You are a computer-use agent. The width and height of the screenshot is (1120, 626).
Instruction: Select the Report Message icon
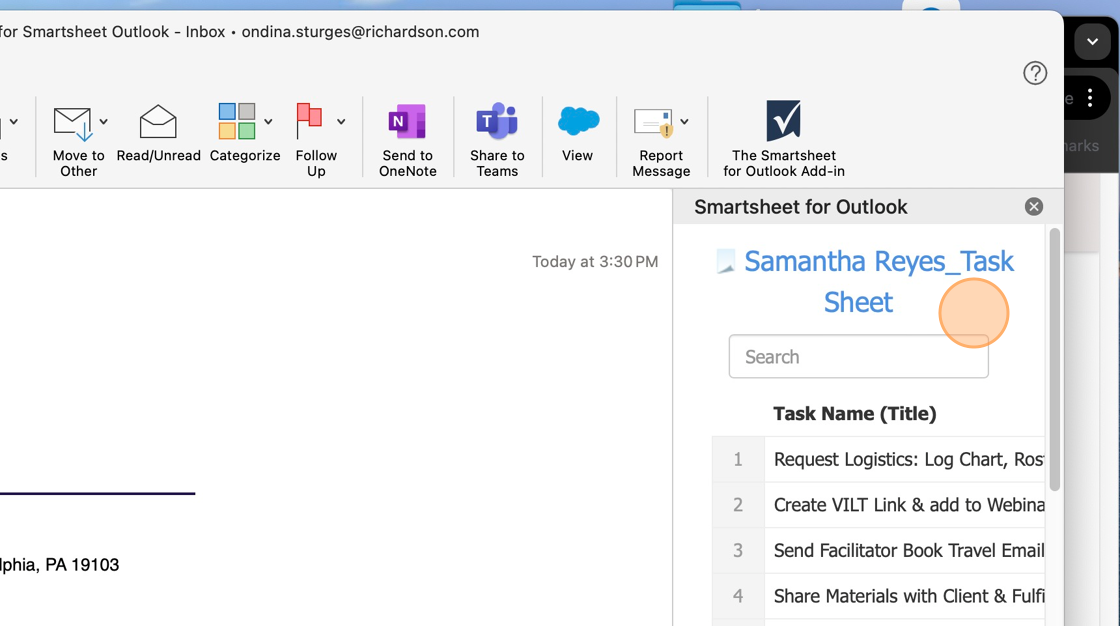pos(654,123)
